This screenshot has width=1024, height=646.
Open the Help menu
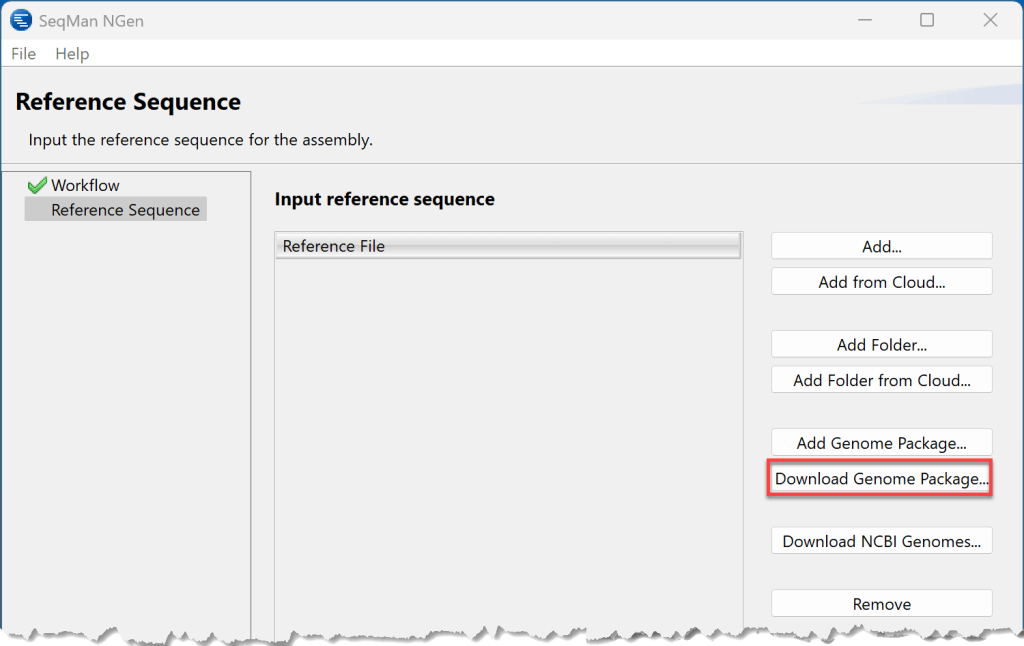[72, 54]
